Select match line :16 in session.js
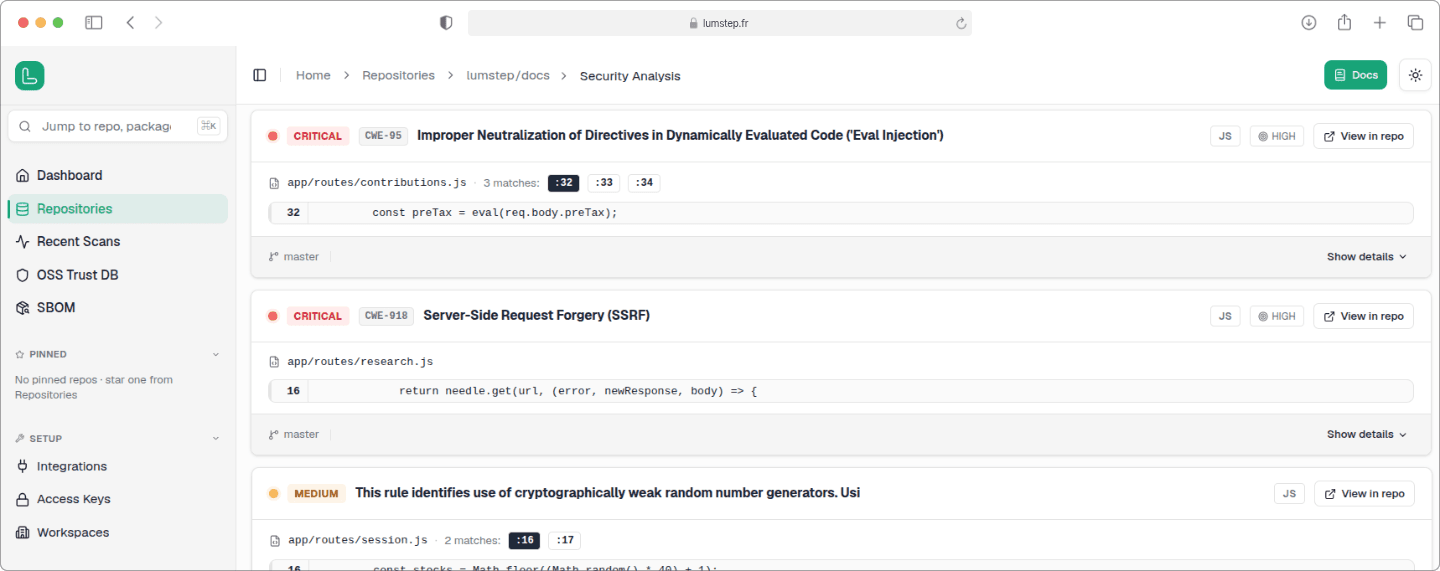 point(524,540)
